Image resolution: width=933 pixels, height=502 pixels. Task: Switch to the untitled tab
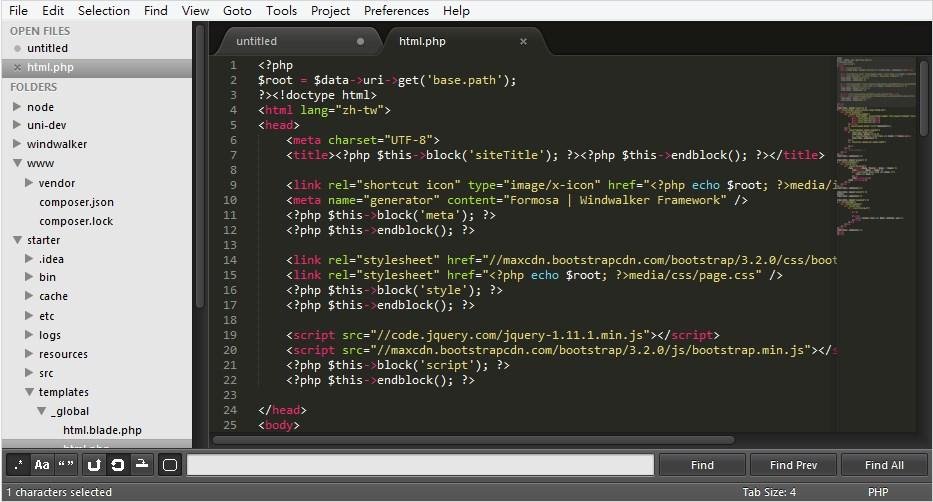point(298,41)
